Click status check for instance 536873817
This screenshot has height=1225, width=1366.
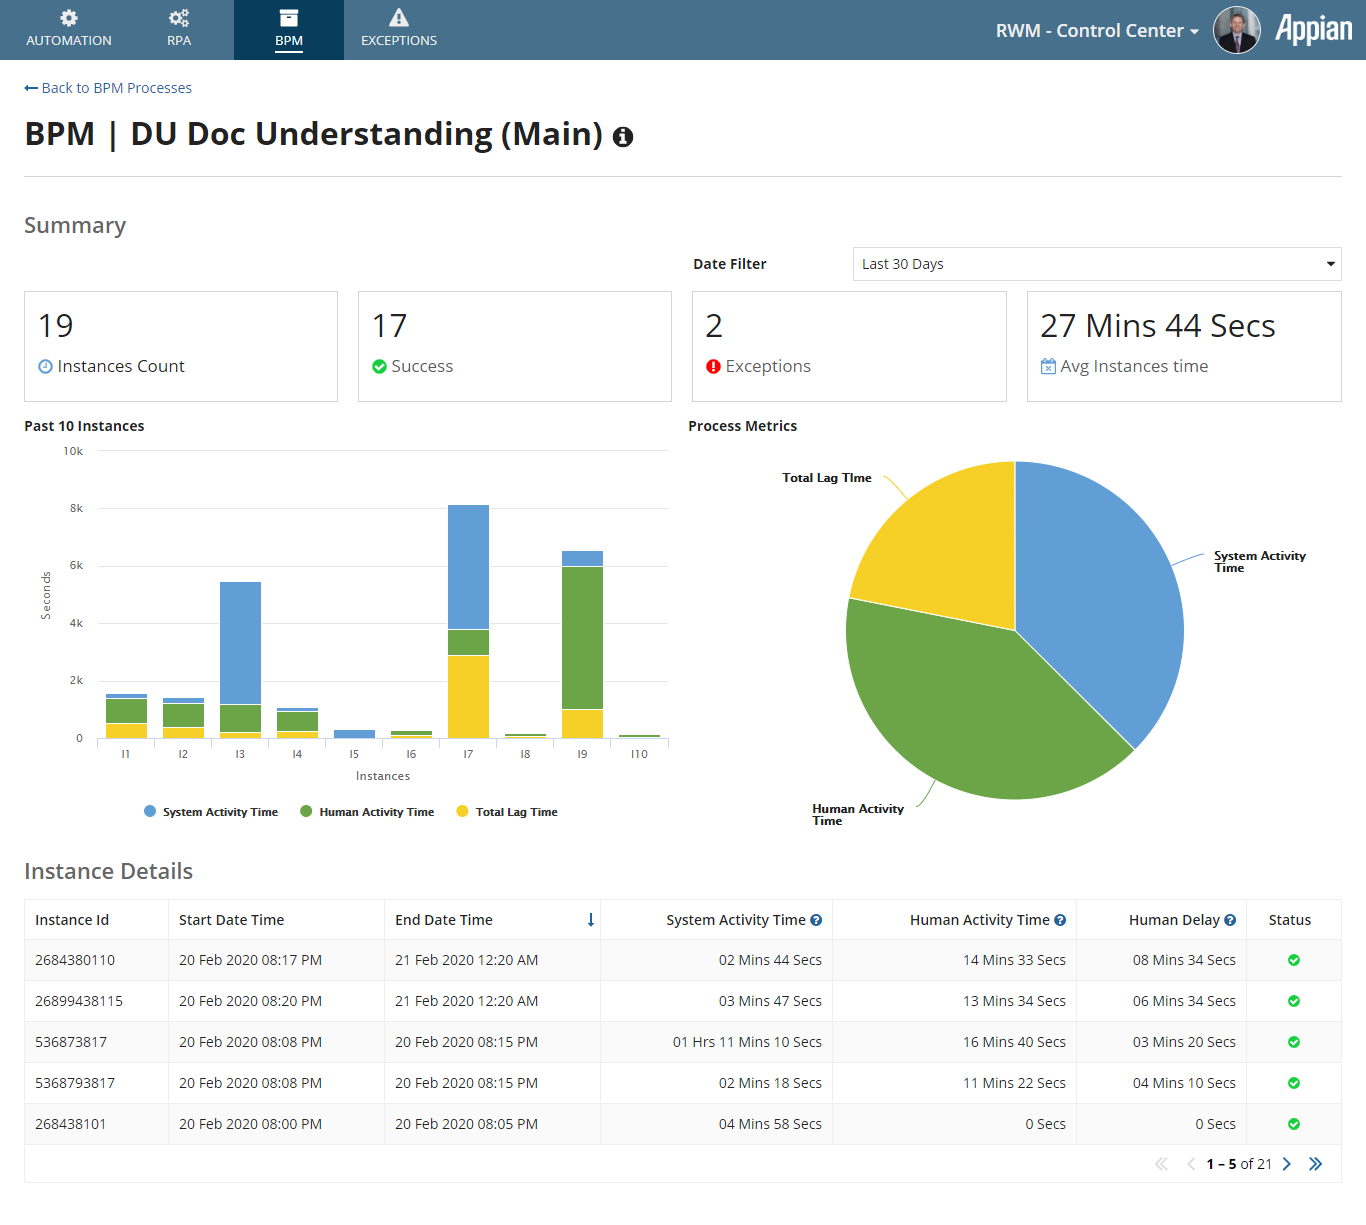tap(1294, 1042)
